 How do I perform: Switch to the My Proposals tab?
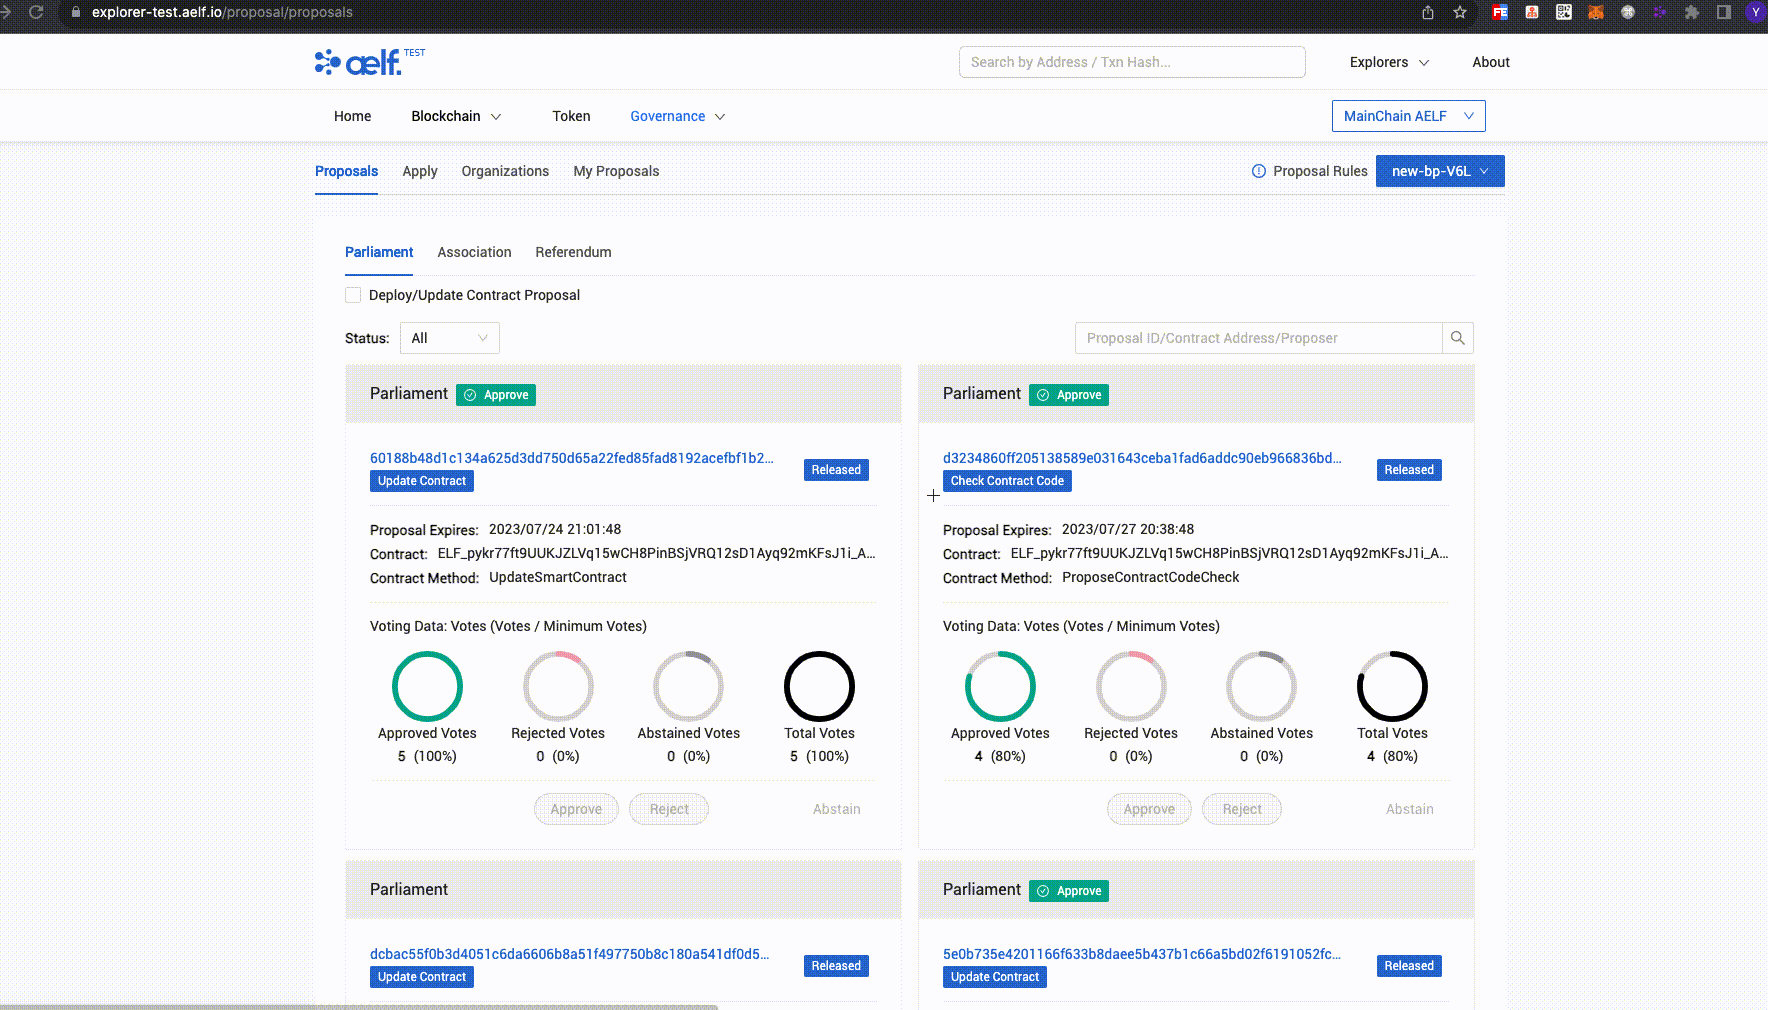616,171
